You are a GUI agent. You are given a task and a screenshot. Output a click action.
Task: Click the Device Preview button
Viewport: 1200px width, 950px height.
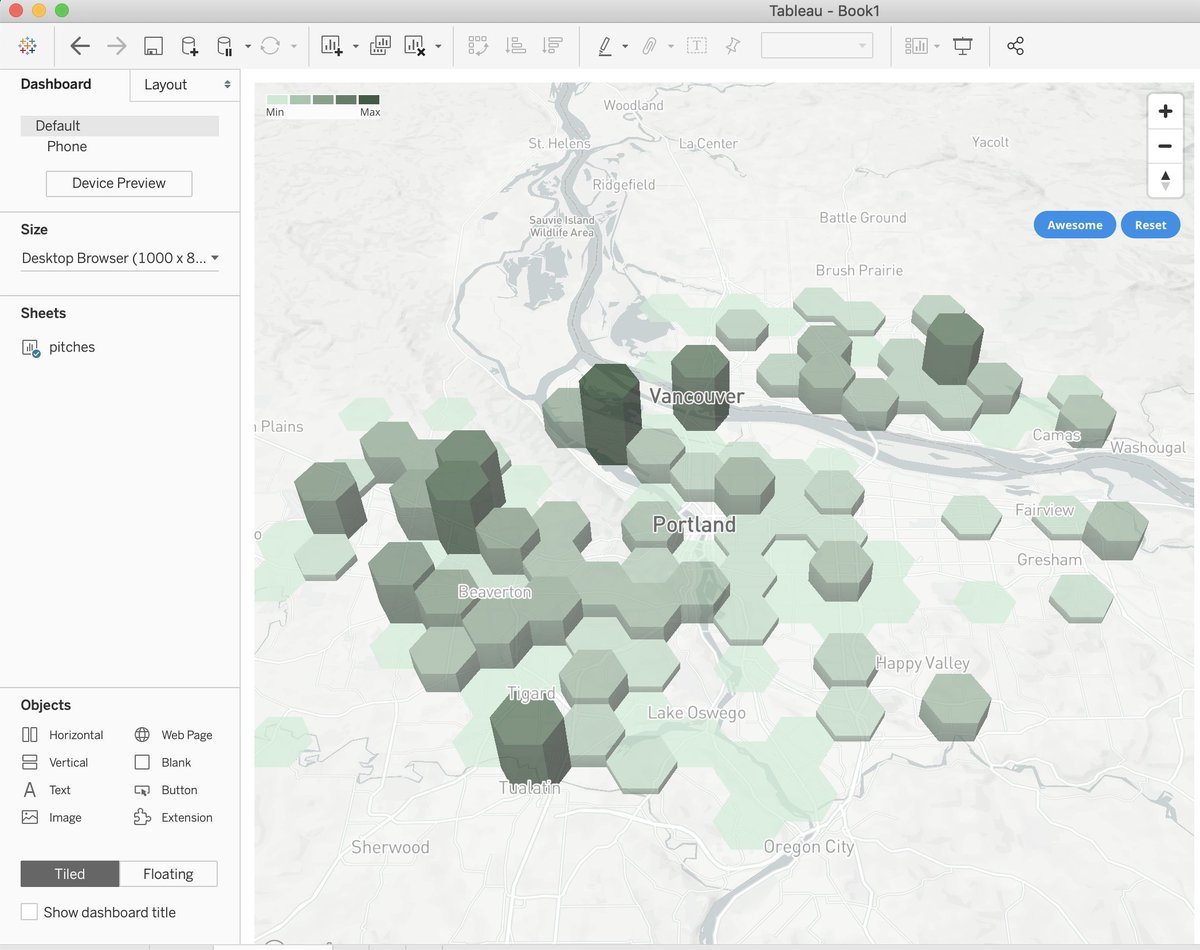[x=119, y=183]
